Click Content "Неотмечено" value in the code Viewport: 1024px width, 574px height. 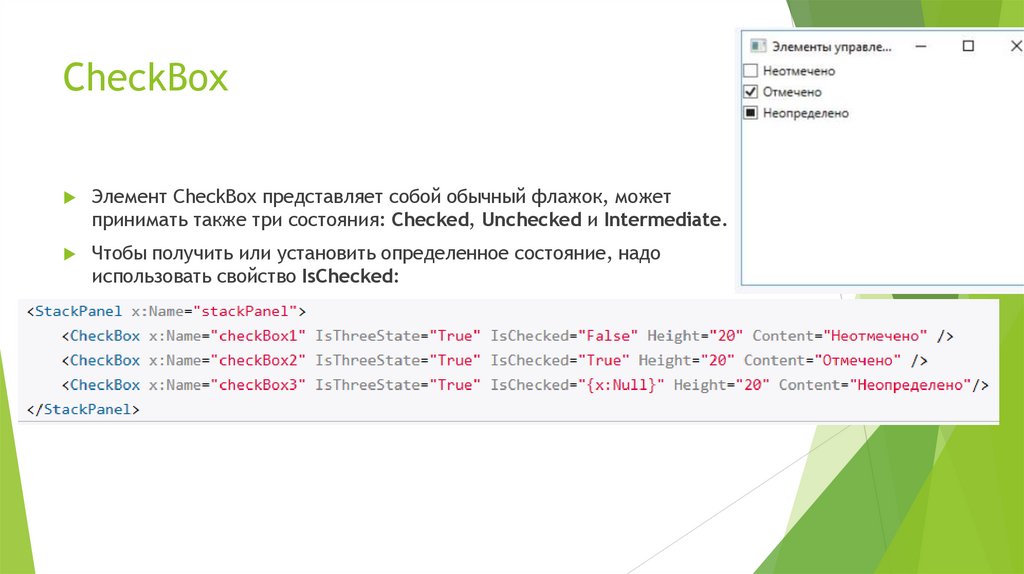[875, 336]
